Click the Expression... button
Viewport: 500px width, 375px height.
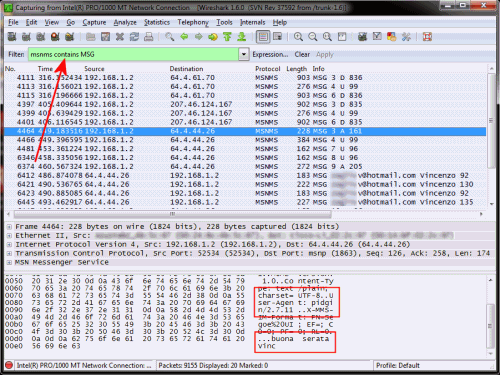pos(270,54)
